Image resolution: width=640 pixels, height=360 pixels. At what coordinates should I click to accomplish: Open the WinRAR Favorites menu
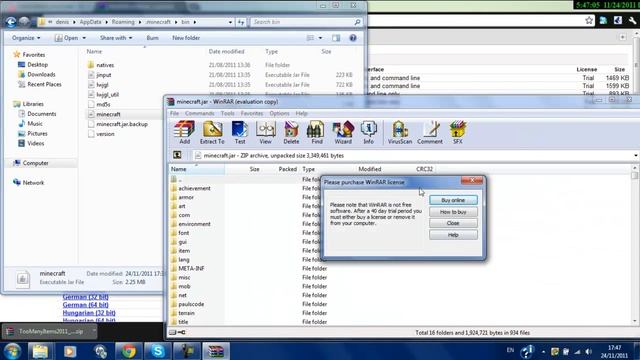[251, 113]
